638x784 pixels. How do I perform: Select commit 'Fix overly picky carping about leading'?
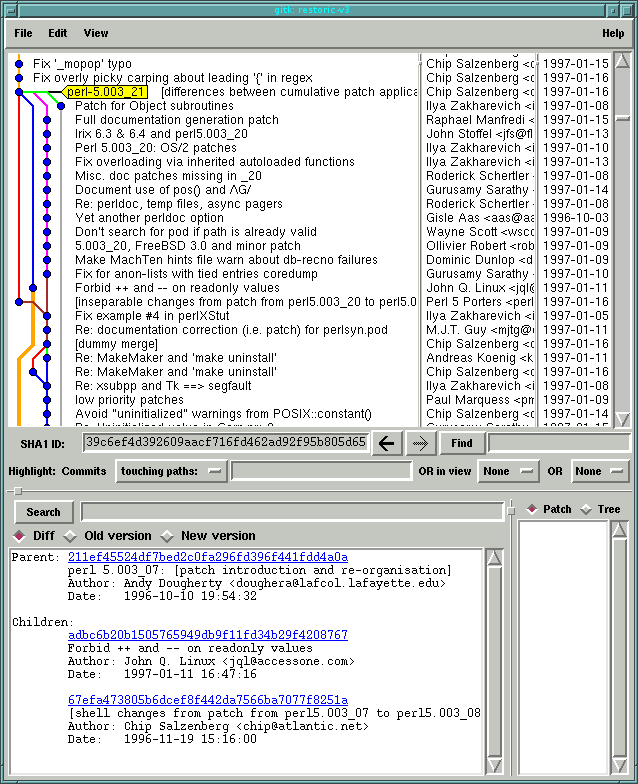point(173,78)
